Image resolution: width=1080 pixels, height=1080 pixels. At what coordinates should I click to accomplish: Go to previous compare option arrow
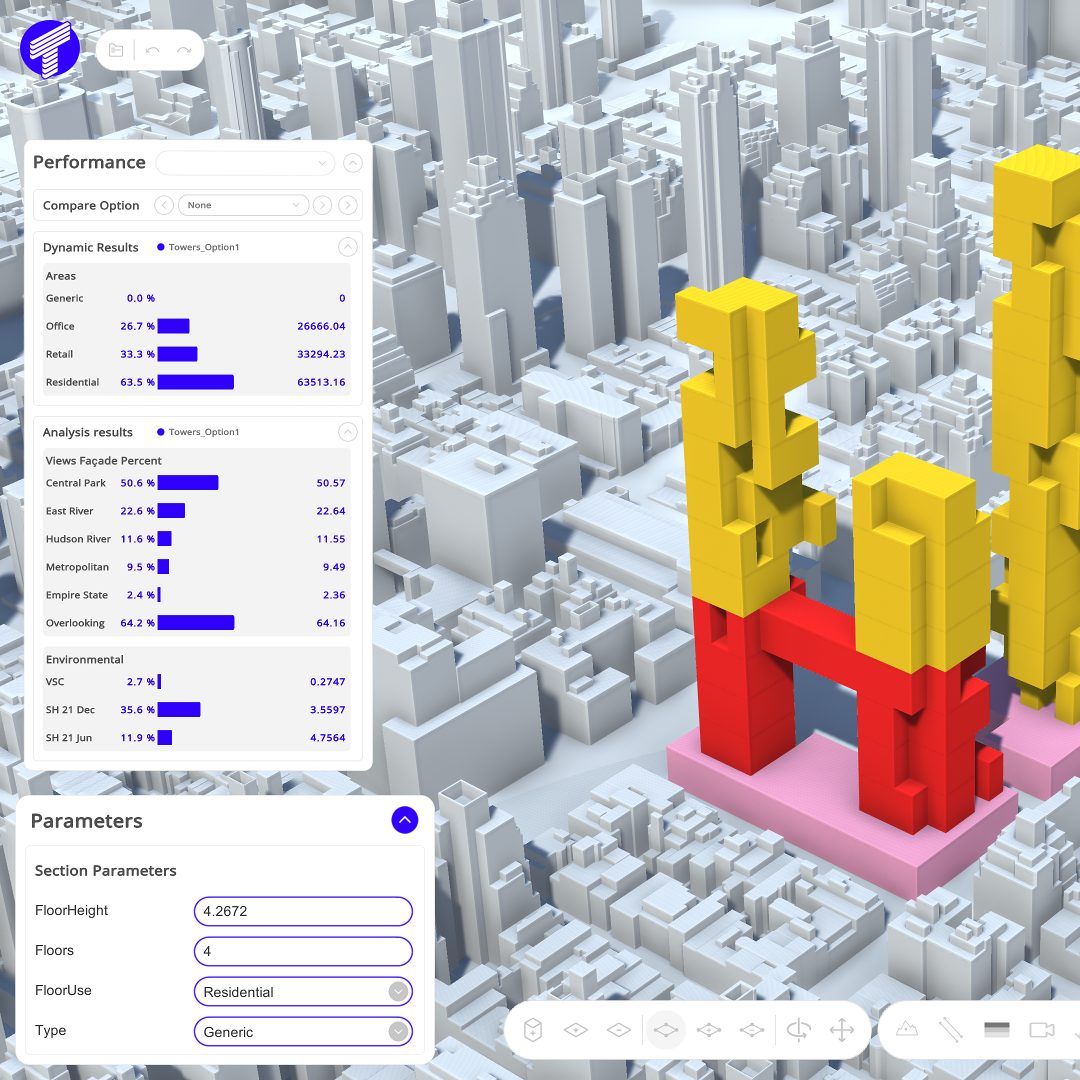tap(164, 205)
